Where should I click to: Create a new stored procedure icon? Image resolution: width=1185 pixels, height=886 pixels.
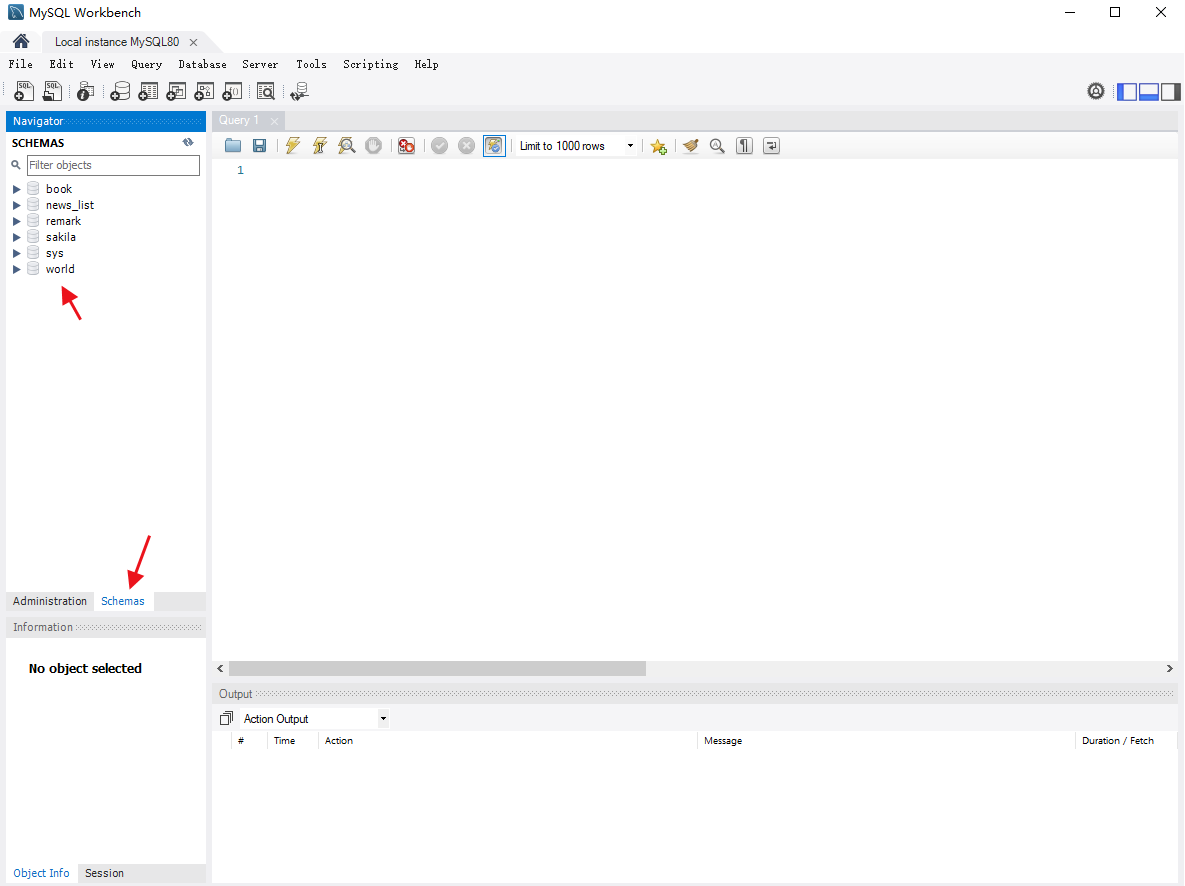[x=204, y=91]
